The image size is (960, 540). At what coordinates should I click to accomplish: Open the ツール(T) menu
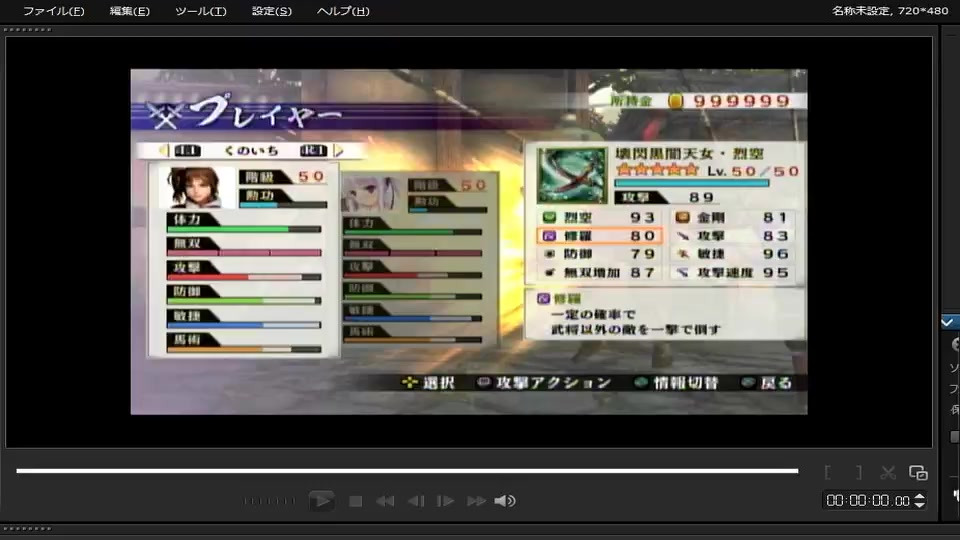click(201, 11)
